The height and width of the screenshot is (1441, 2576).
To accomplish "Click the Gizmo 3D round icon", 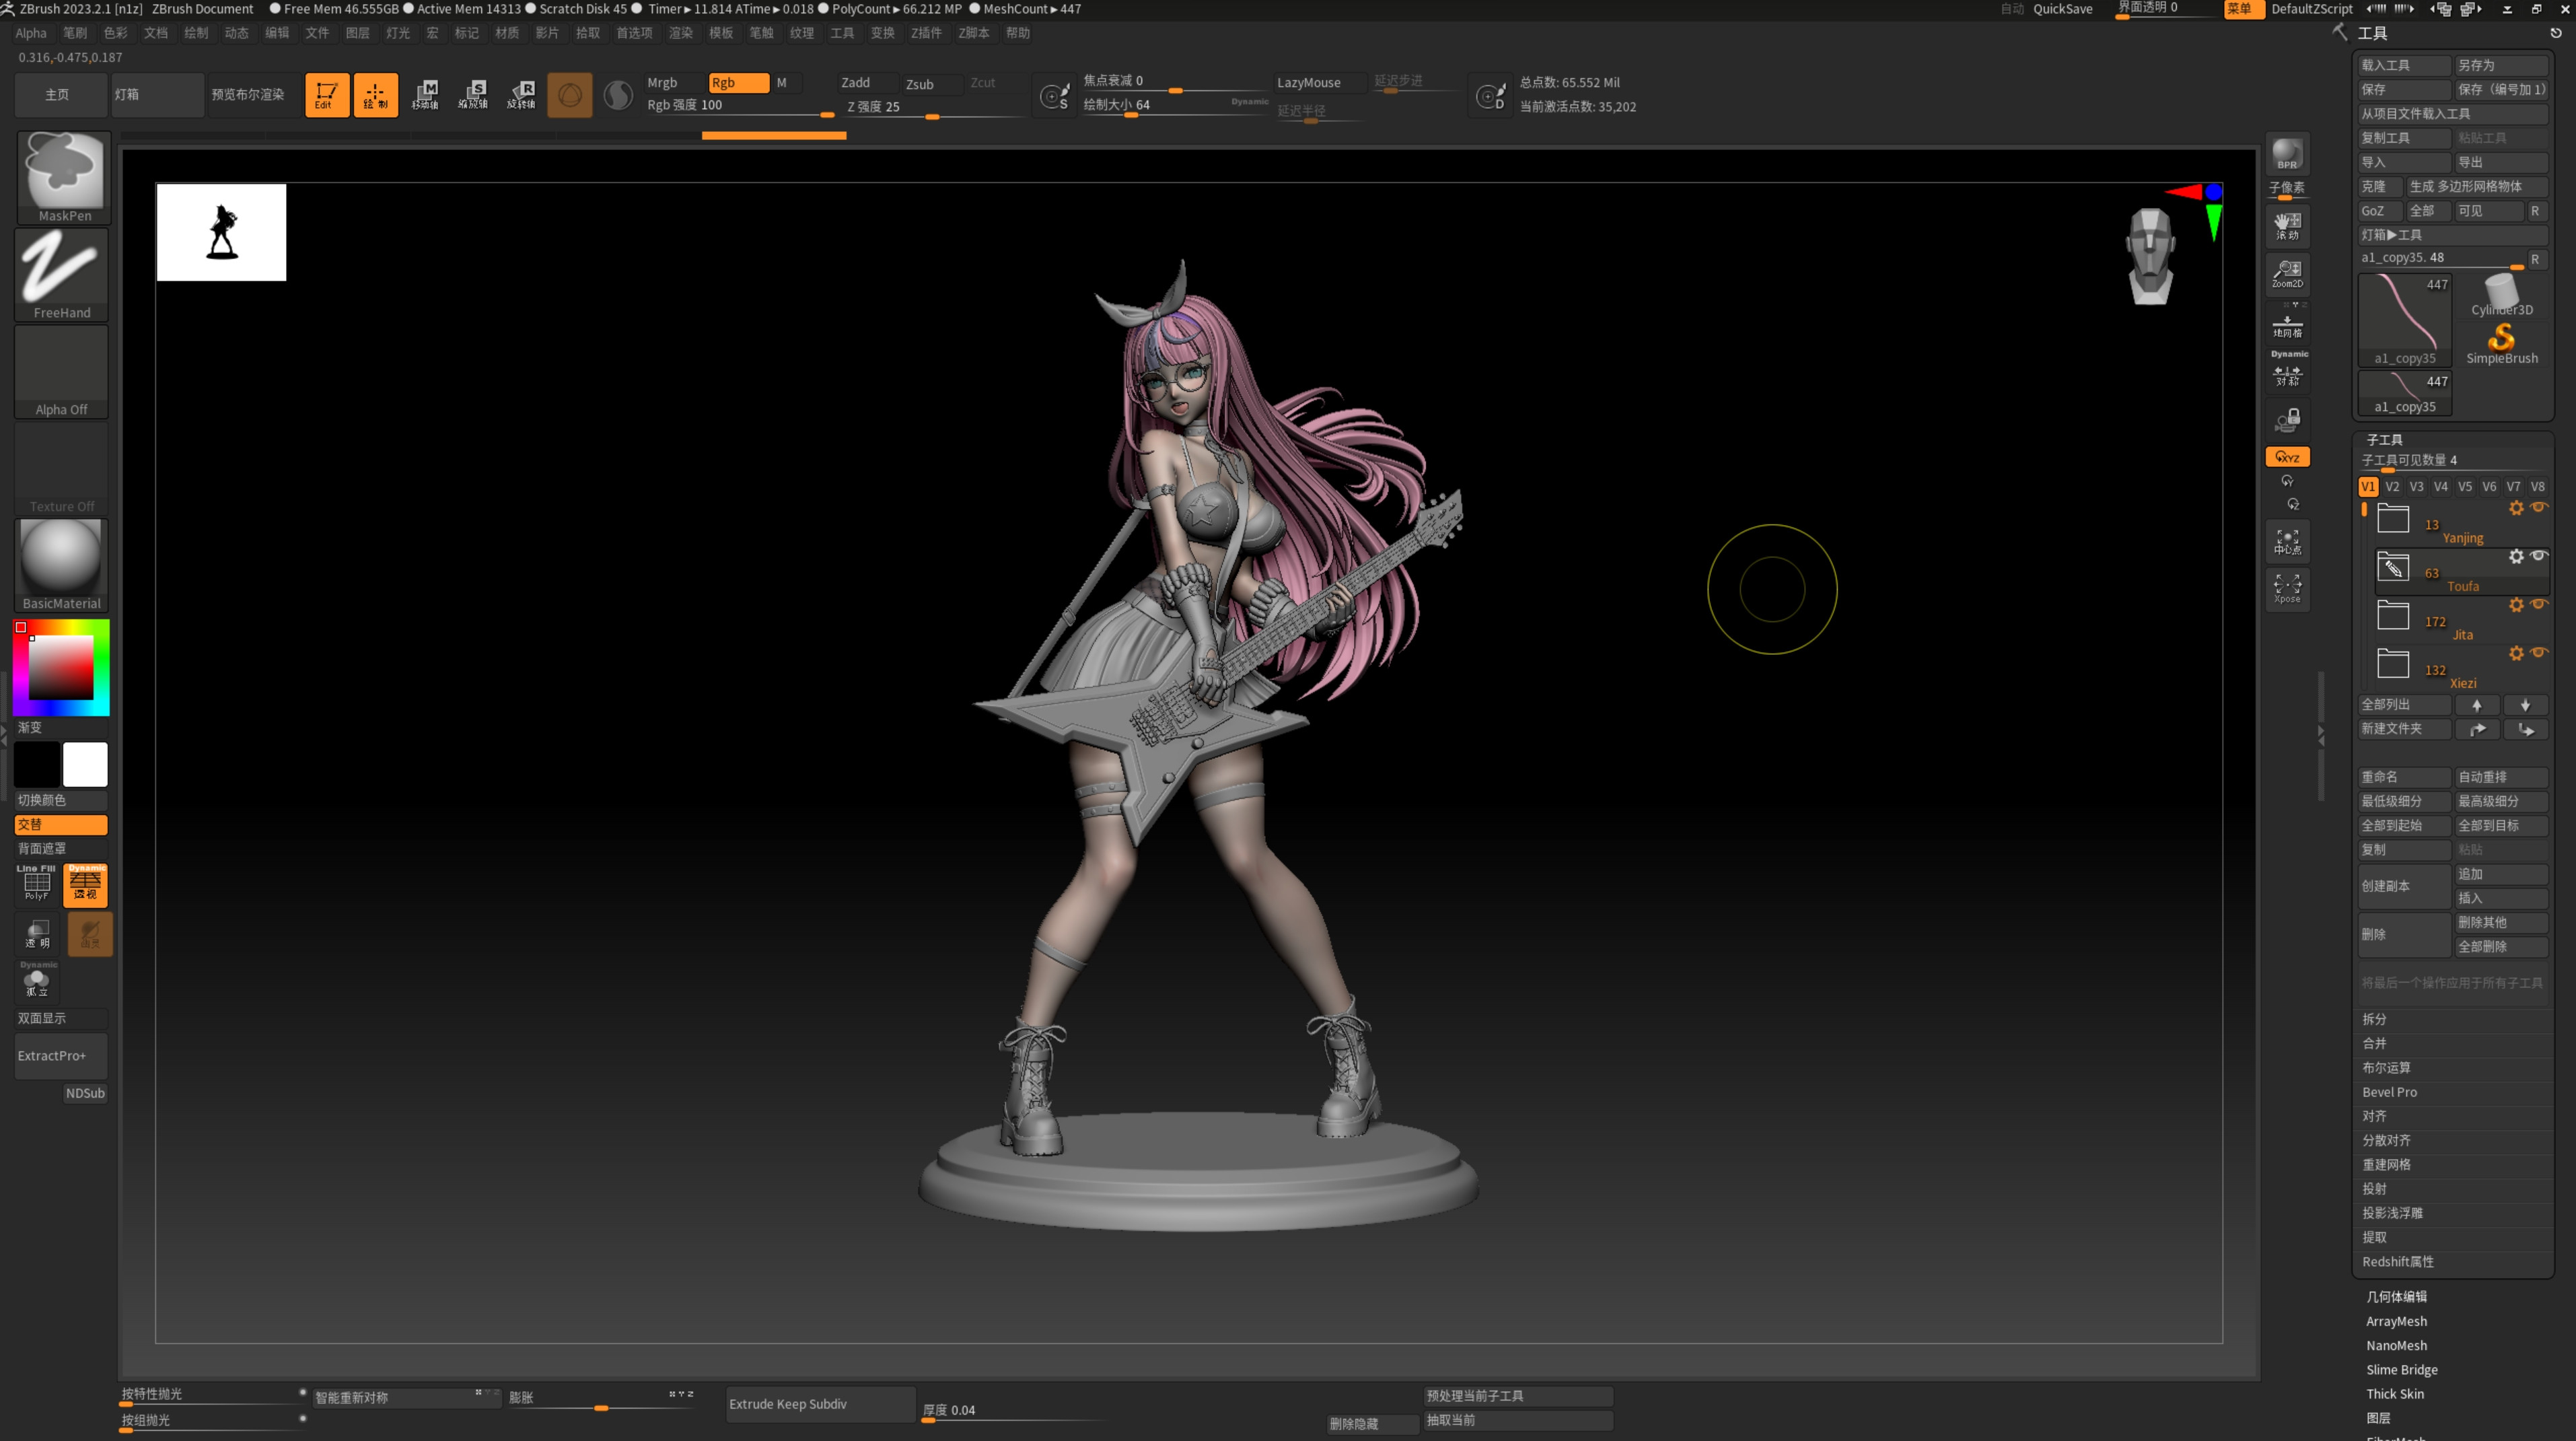I will (570, 95).
